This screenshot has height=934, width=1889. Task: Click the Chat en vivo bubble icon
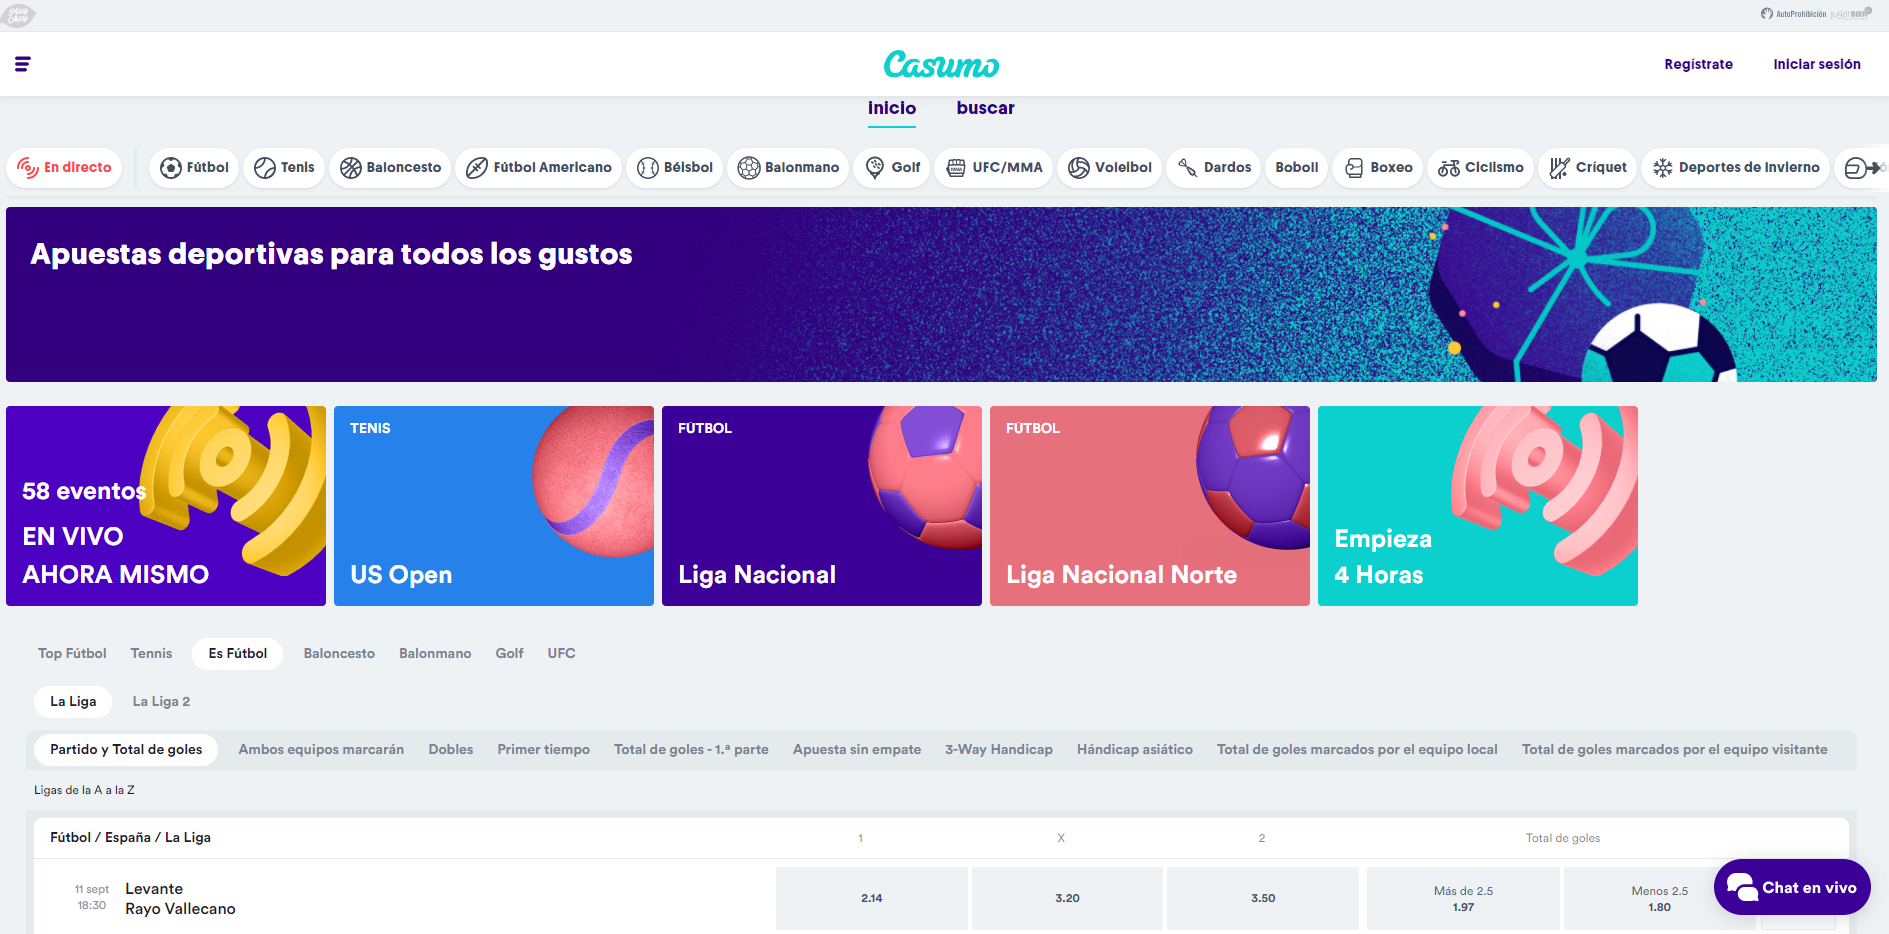coord(1742,887)
